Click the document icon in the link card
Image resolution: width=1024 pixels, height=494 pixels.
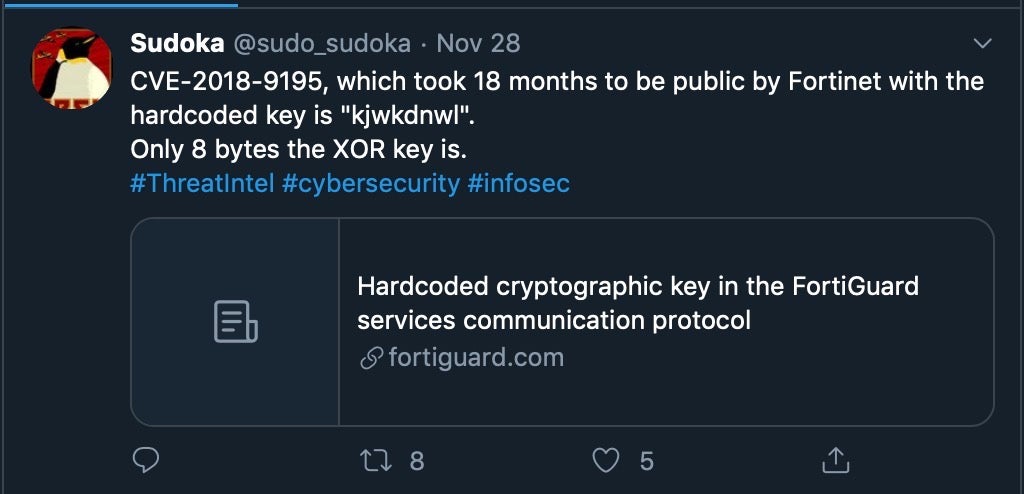(x=236, y=322)
